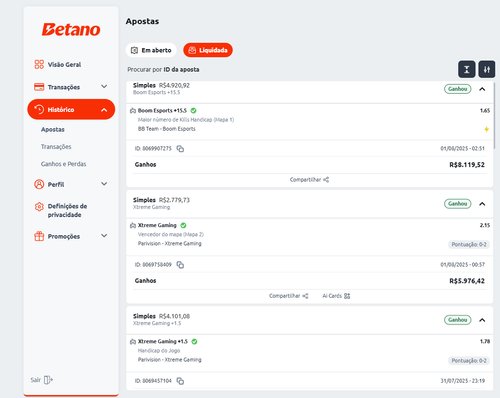The height and width of the screenshot is (398, 500).
Task: Click share icon on R$8.119,52 bet
Action: pyautogui.click(x=326, y=180)
